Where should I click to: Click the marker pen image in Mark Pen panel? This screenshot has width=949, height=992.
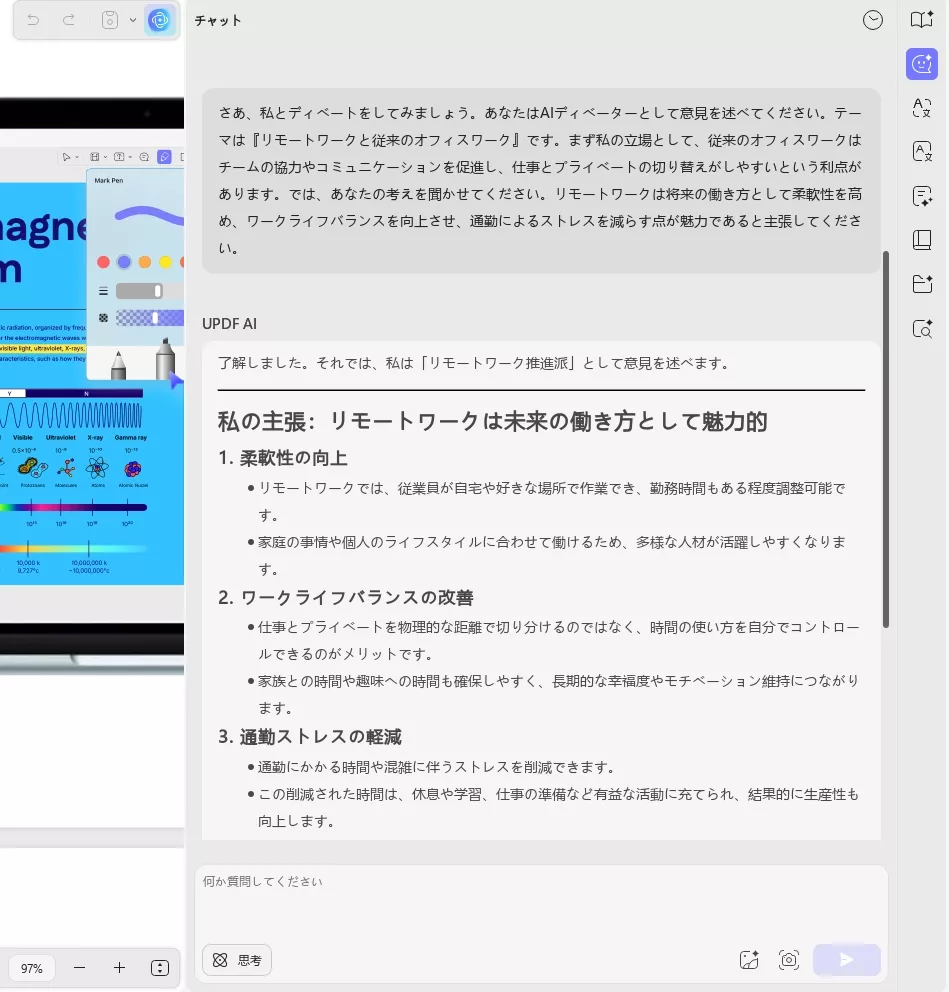tap(165, 359)
